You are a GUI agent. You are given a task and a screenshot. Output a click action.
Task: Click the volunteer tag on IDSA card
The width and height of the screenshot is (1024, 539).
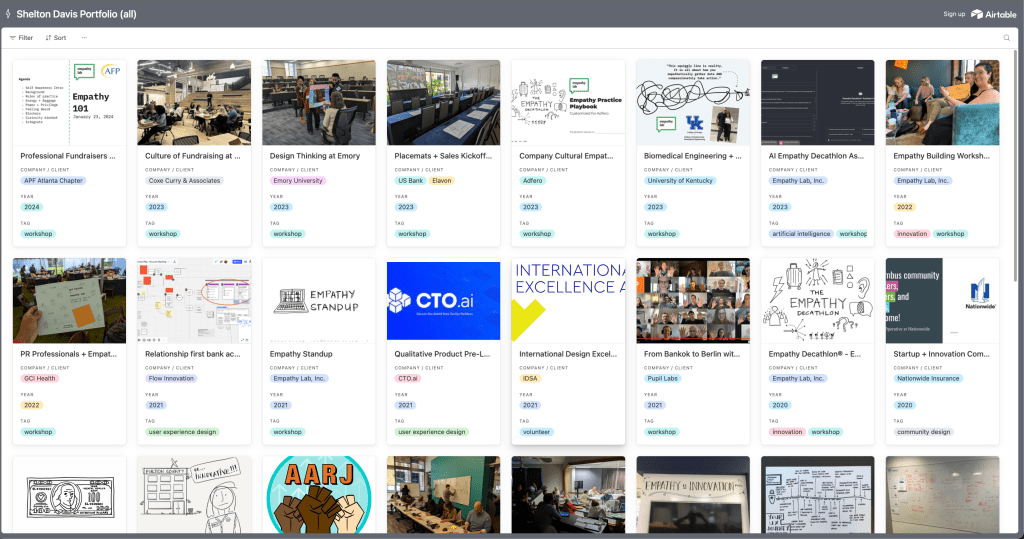(536, 432)
